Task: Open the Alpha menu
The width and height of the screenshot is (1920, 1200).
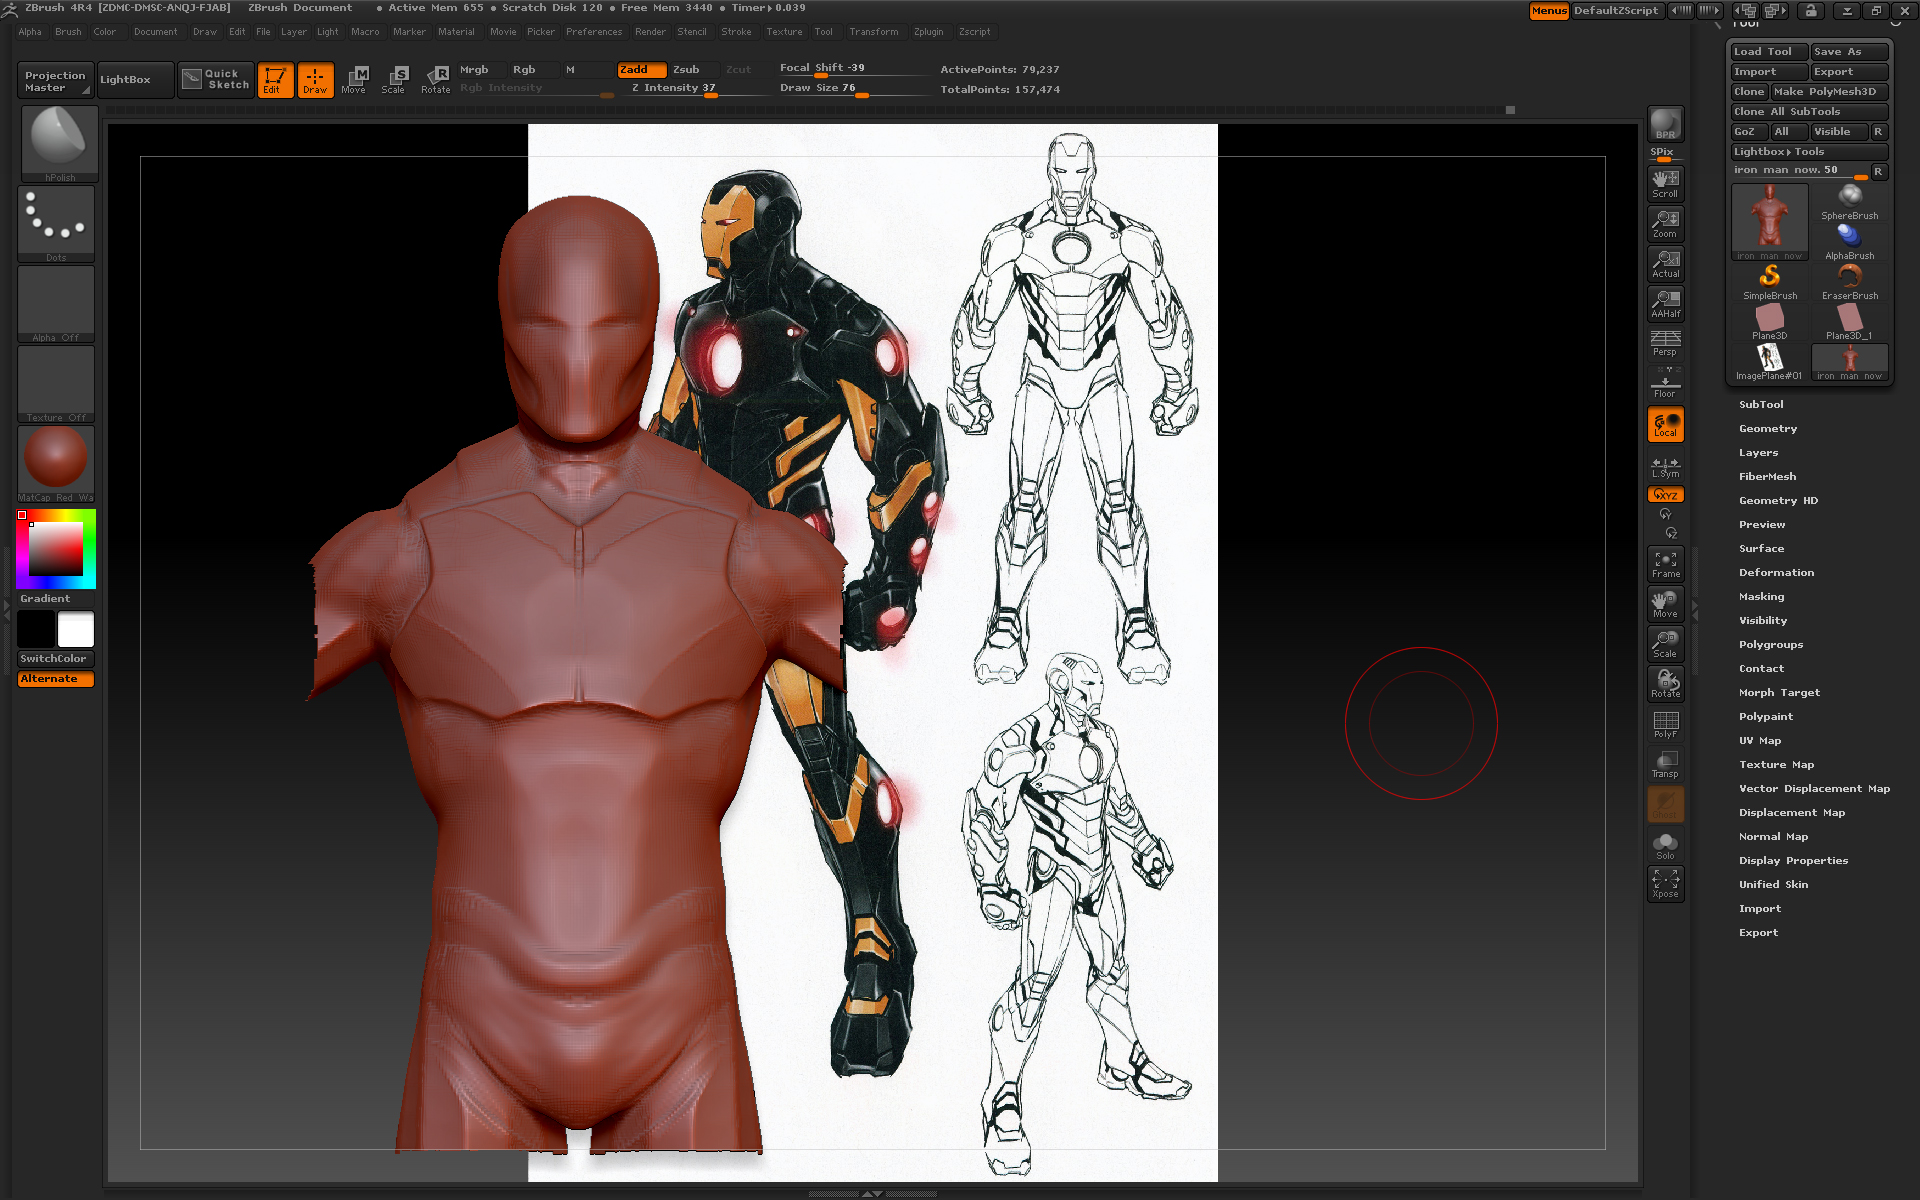Action: tap(30, 32)
